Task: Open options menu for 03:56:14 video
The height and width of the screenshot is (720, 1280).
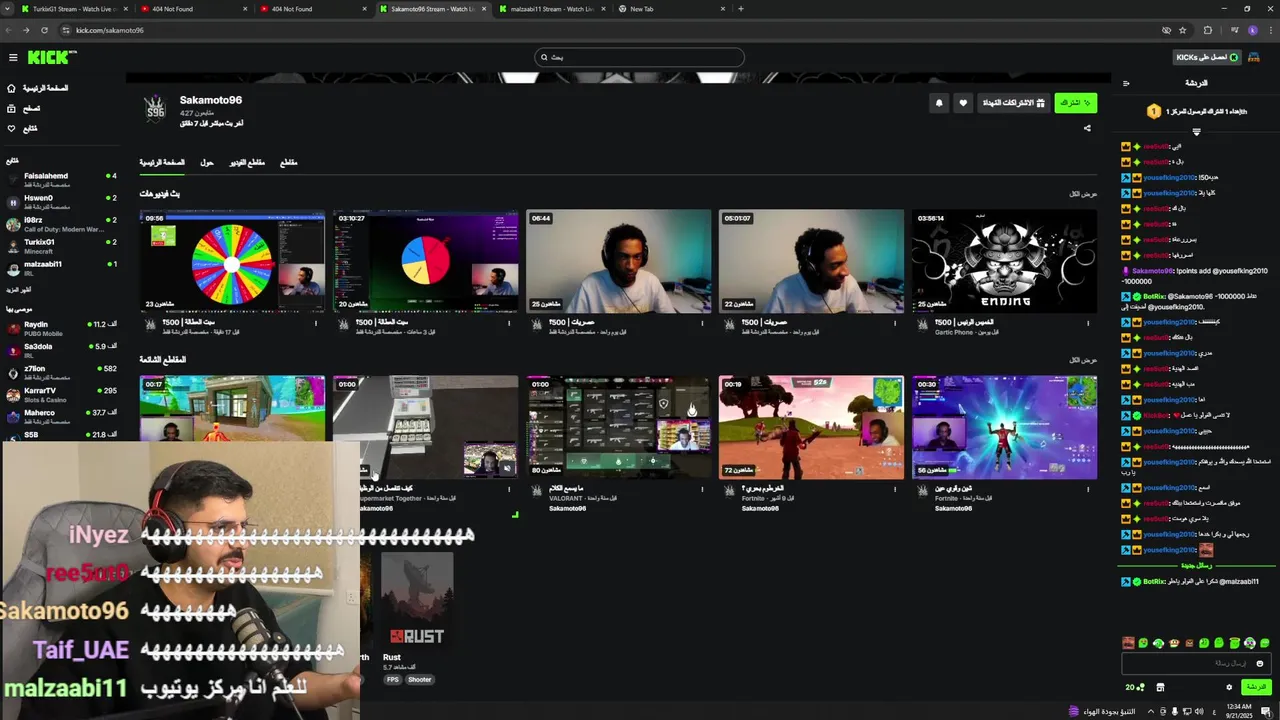Action: click(1088, 323)
